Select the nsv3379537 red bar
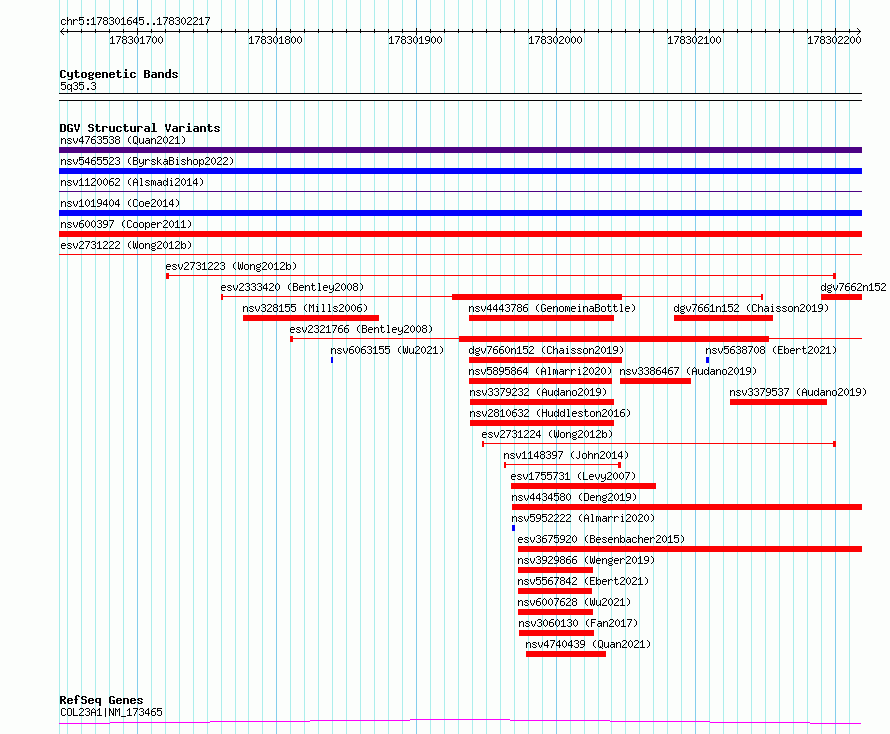 [778, 402]
